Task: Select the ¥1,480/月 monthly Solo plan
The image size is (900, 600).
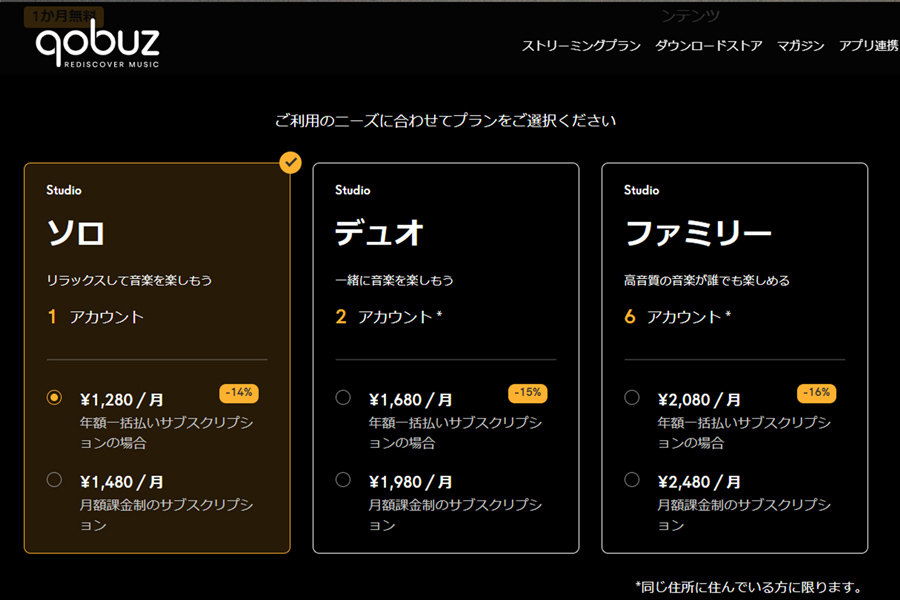Action: (x=54, y=479)
